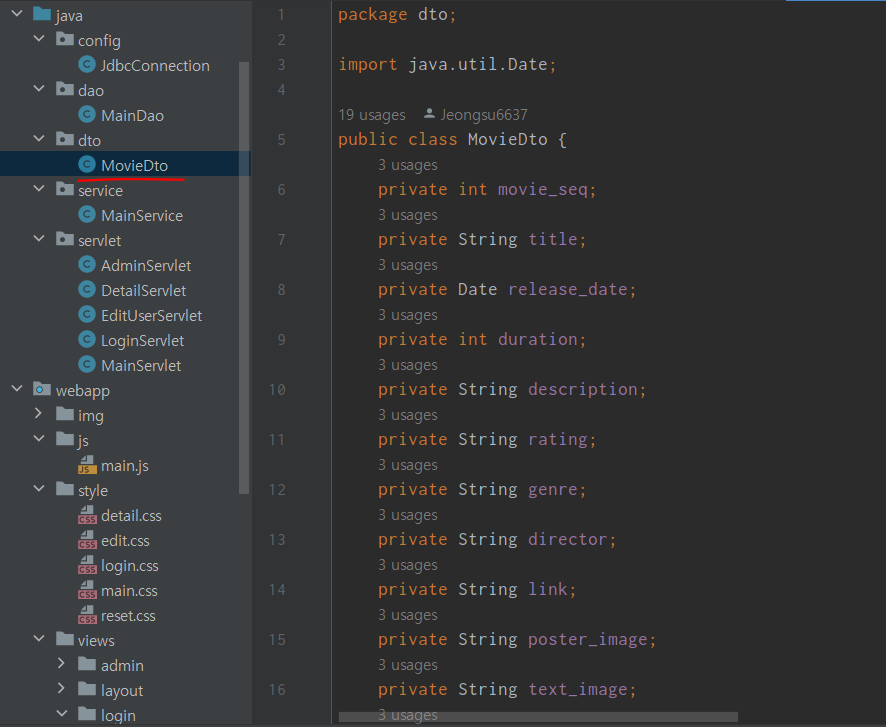The width and height of the screenshot is (886, 727).
Task: Click the JdbcConnection class icon
Action: point(86,64)
